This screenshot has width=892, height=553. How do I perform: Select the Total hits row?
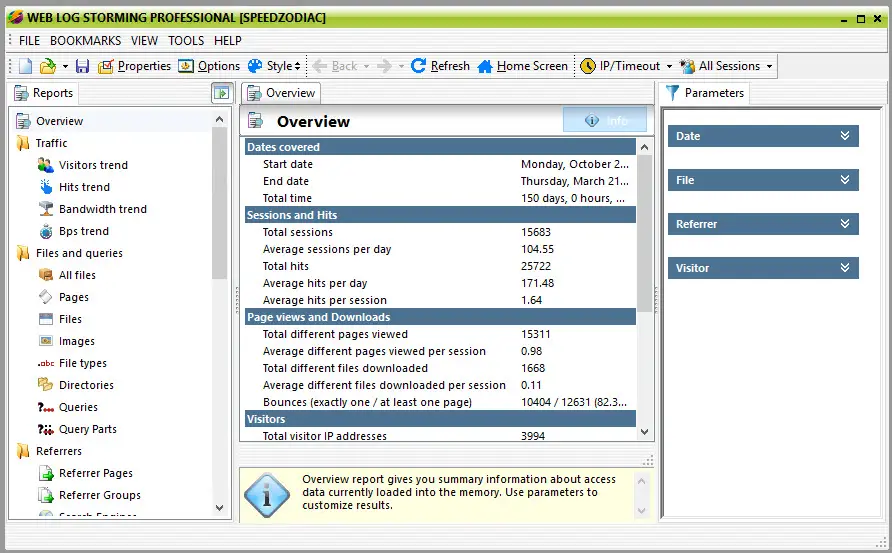pyautogui.click(x=440, y=266)
